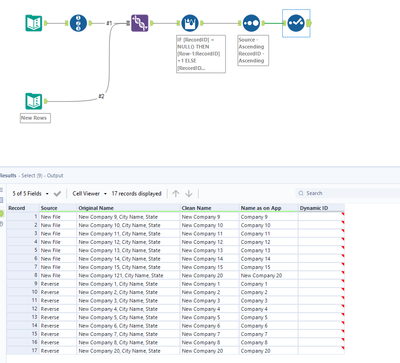
Task: Click the Record ID tool icon
Action: click(78, 23)
